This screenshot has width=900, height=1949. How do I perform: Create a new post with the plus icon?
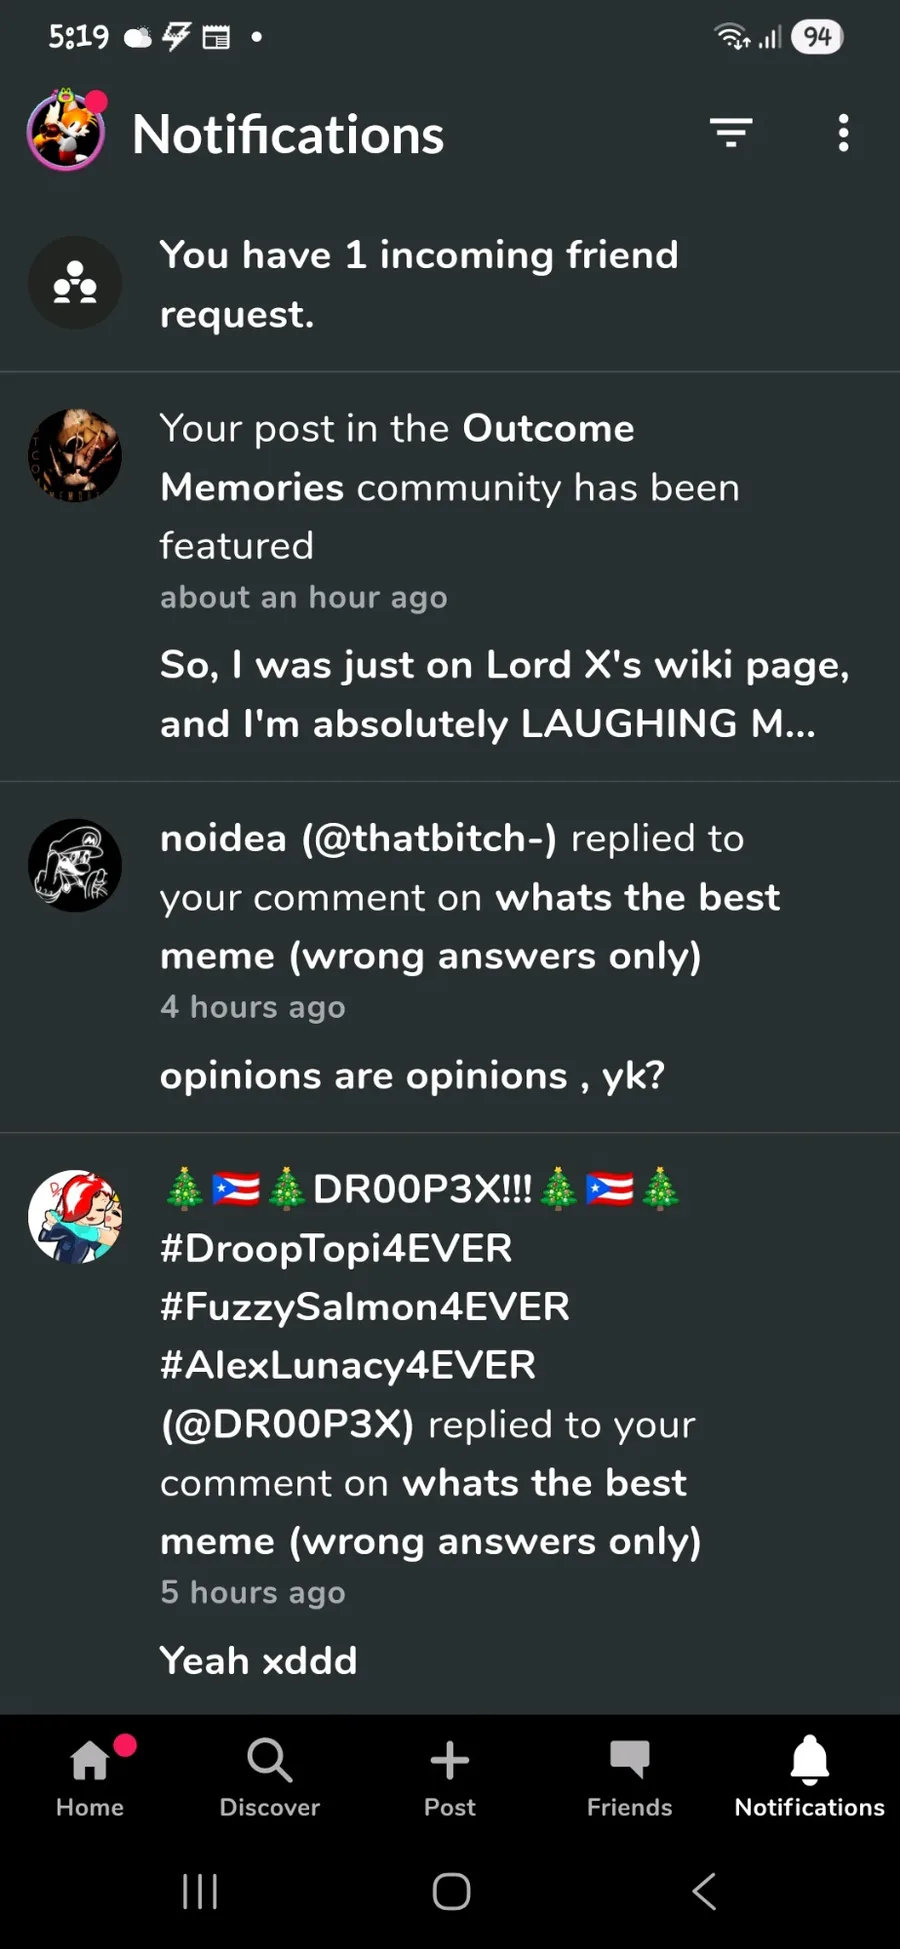point(450,1777)
